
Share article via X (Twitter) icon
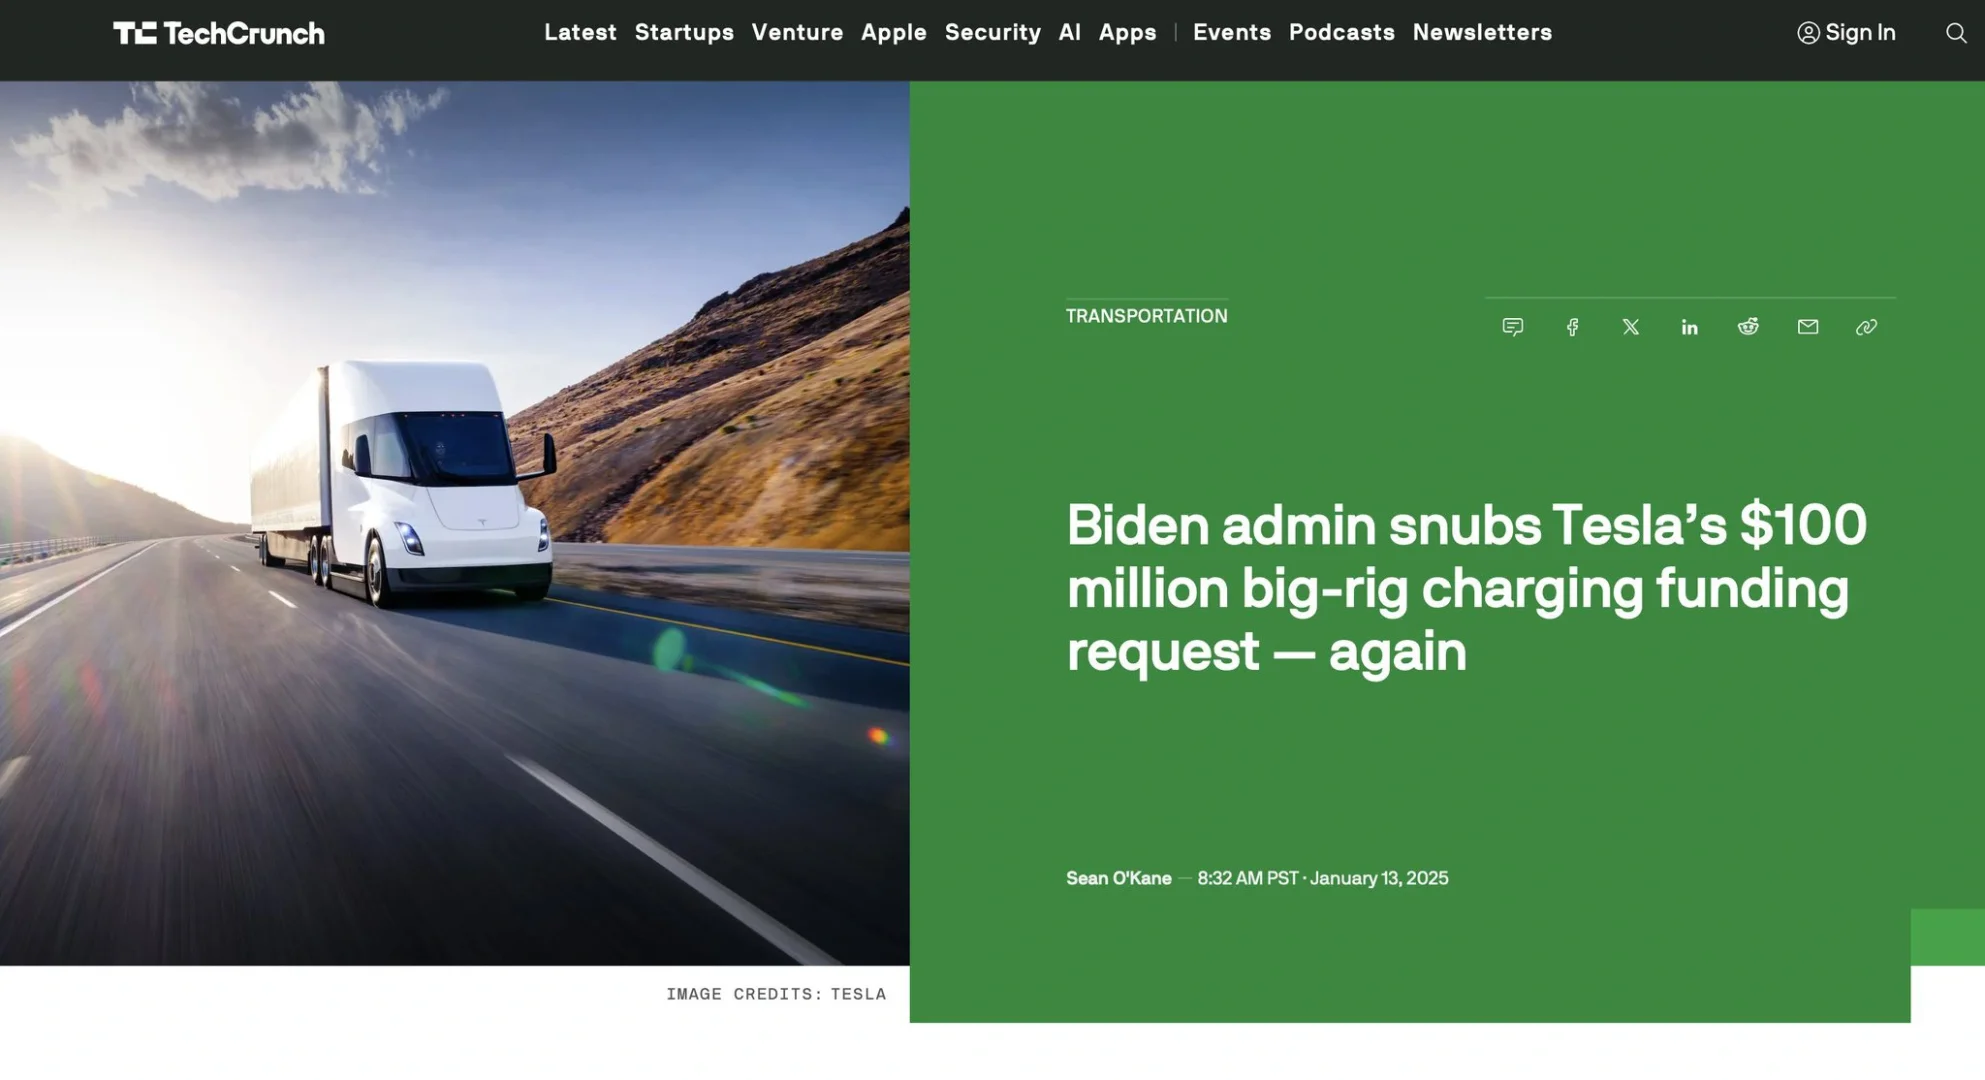point(1630,327)
